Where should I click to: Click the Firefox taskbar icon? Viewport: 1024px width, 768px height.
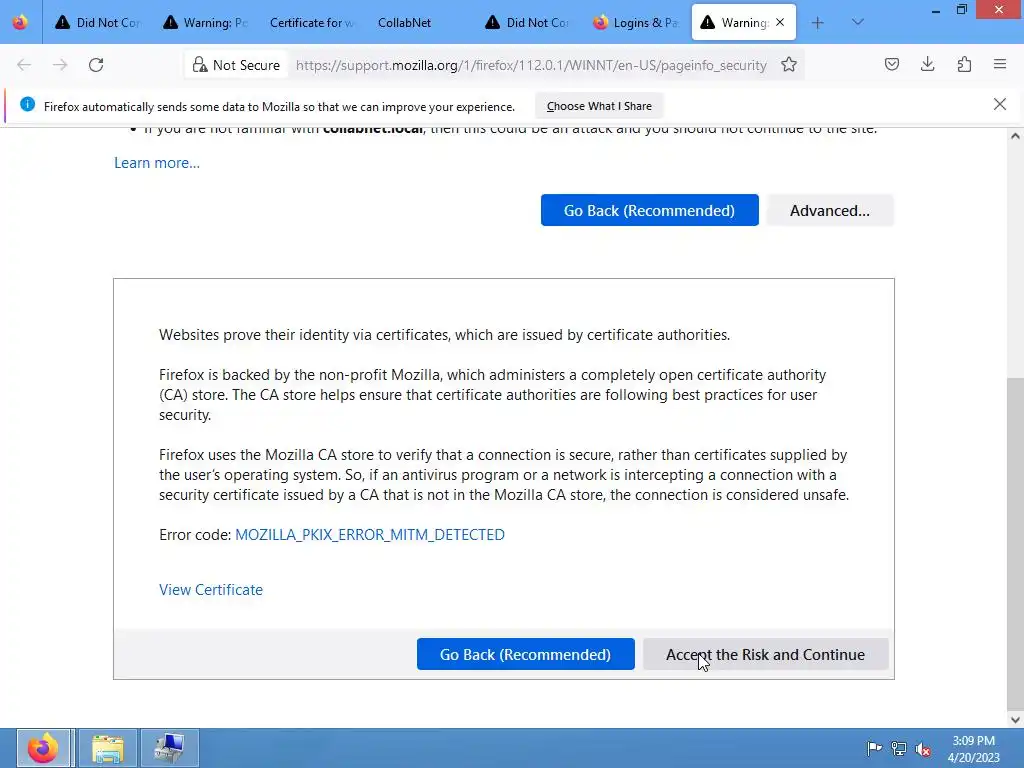tap(44, 748)
